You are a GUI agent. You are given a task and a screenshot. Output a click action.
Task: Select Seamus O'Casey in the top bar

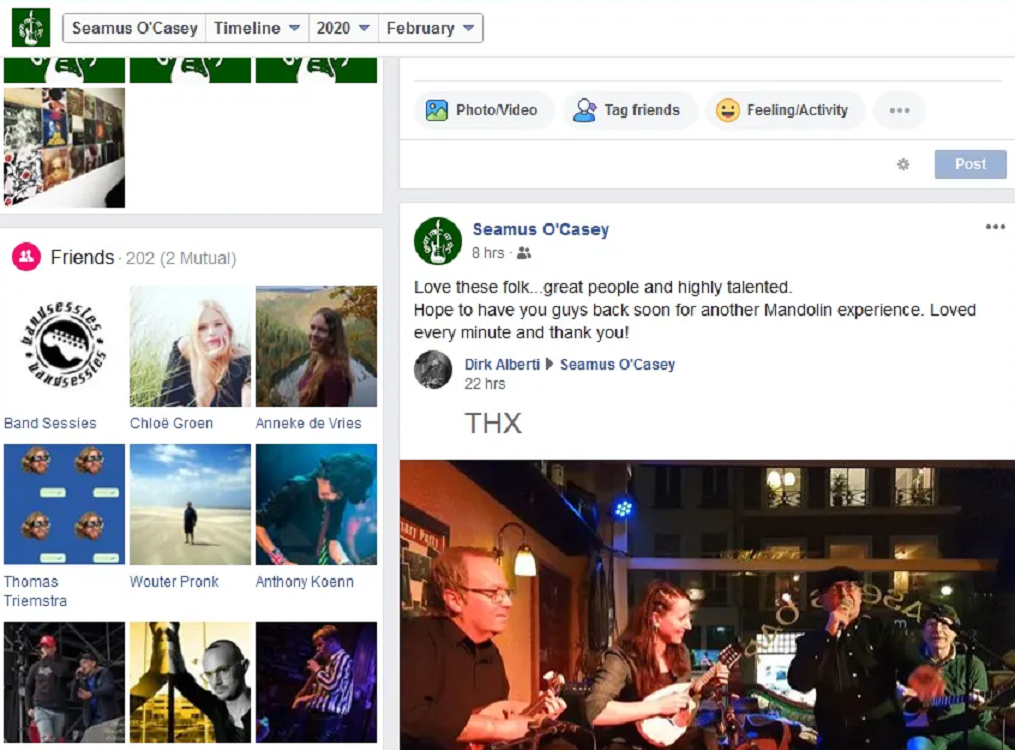click(x=134, y=28)
